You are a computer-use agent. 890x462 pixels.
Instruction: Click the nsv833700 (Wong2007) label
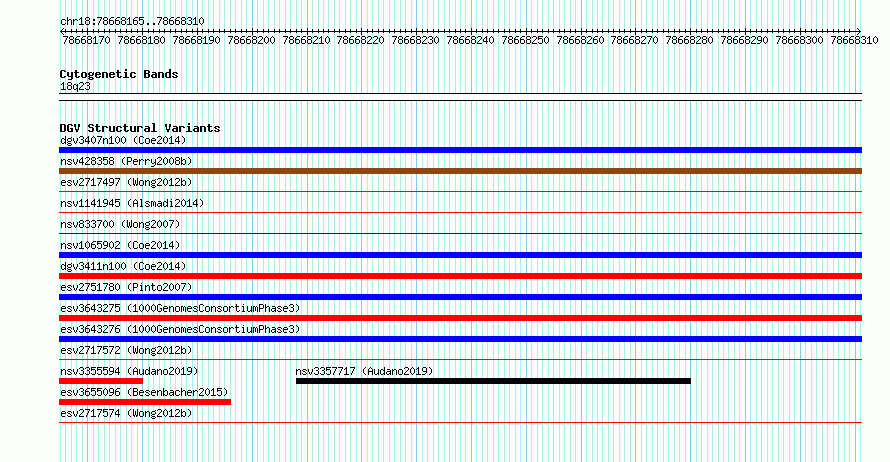tap(120, 225)
